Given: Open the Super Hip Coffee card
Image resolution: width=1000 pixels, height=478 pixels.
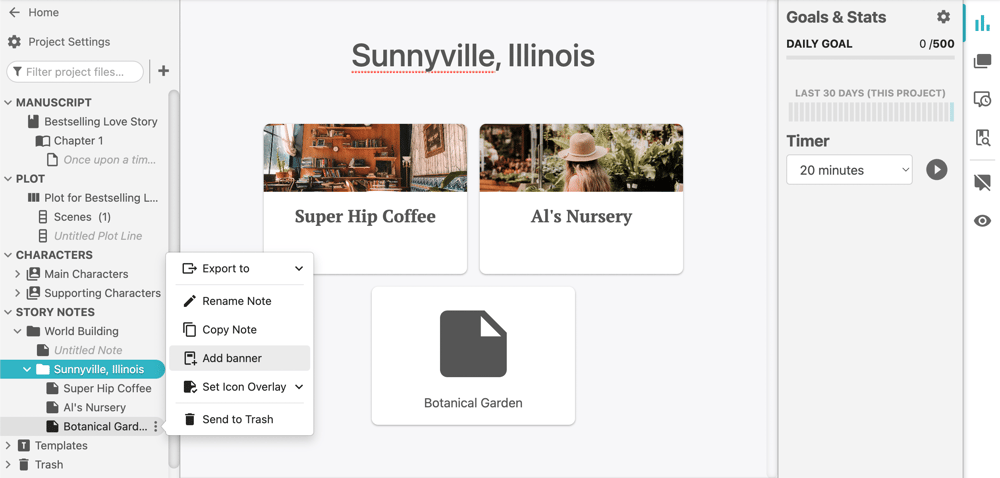Looking at the screenshot, I should click(x=365, y=199).
